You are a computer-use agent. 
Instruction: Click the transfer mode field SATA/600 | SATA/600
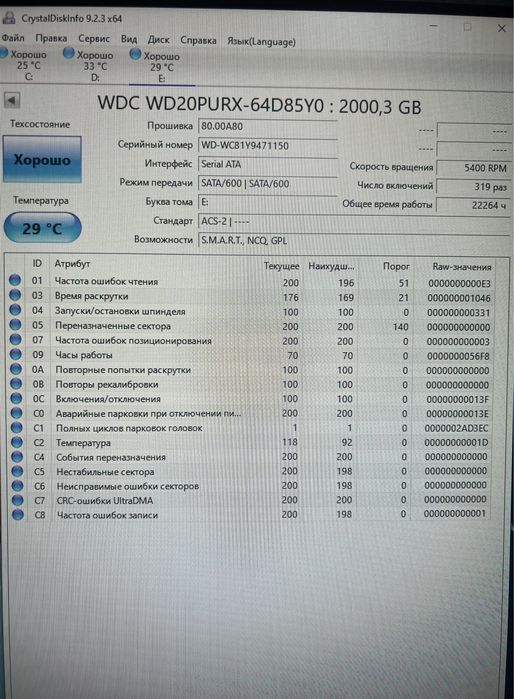pyautogui.click(x=267, y=183)
